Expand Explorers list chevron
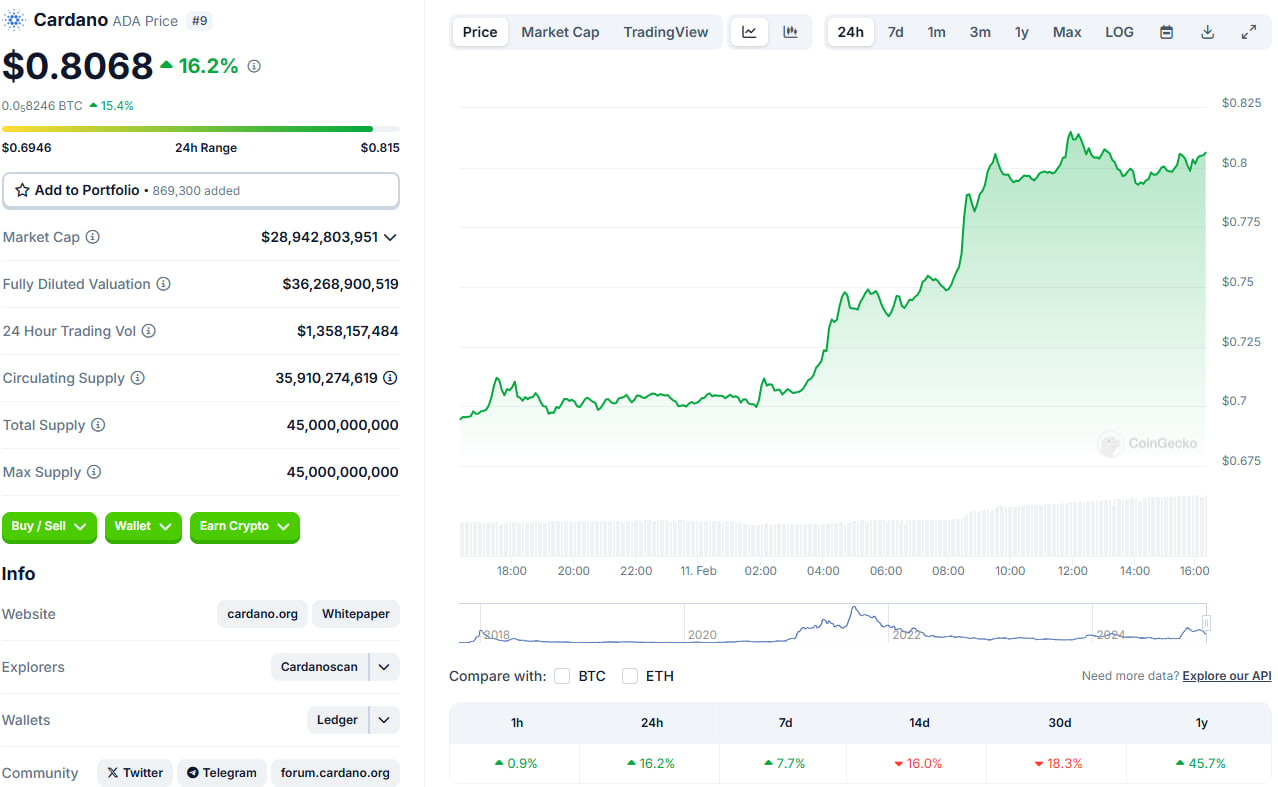Viewport: 1278px width, 787px height. pyautogui.click(x=384, y=667)
